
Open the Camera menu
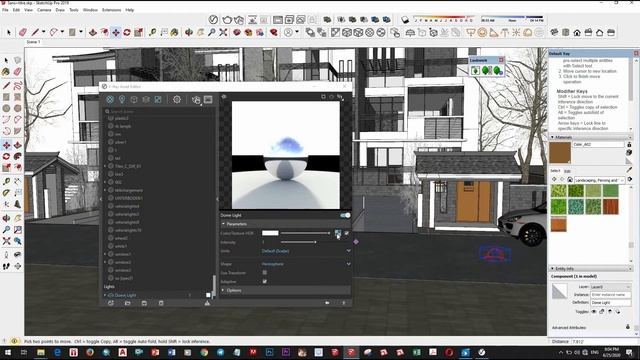44,10
